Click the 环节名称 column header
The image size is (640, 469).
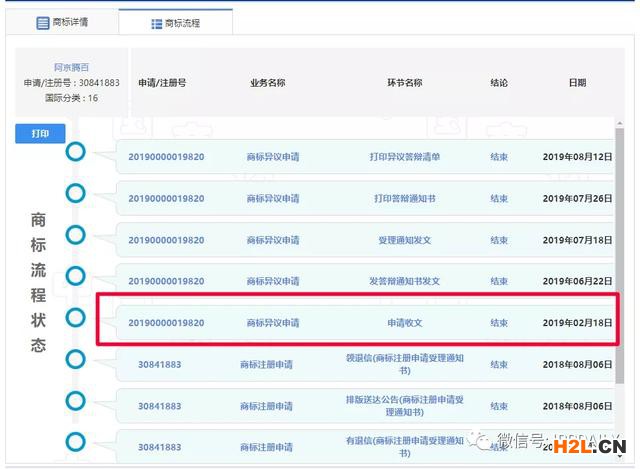click(x=404, y=83)
